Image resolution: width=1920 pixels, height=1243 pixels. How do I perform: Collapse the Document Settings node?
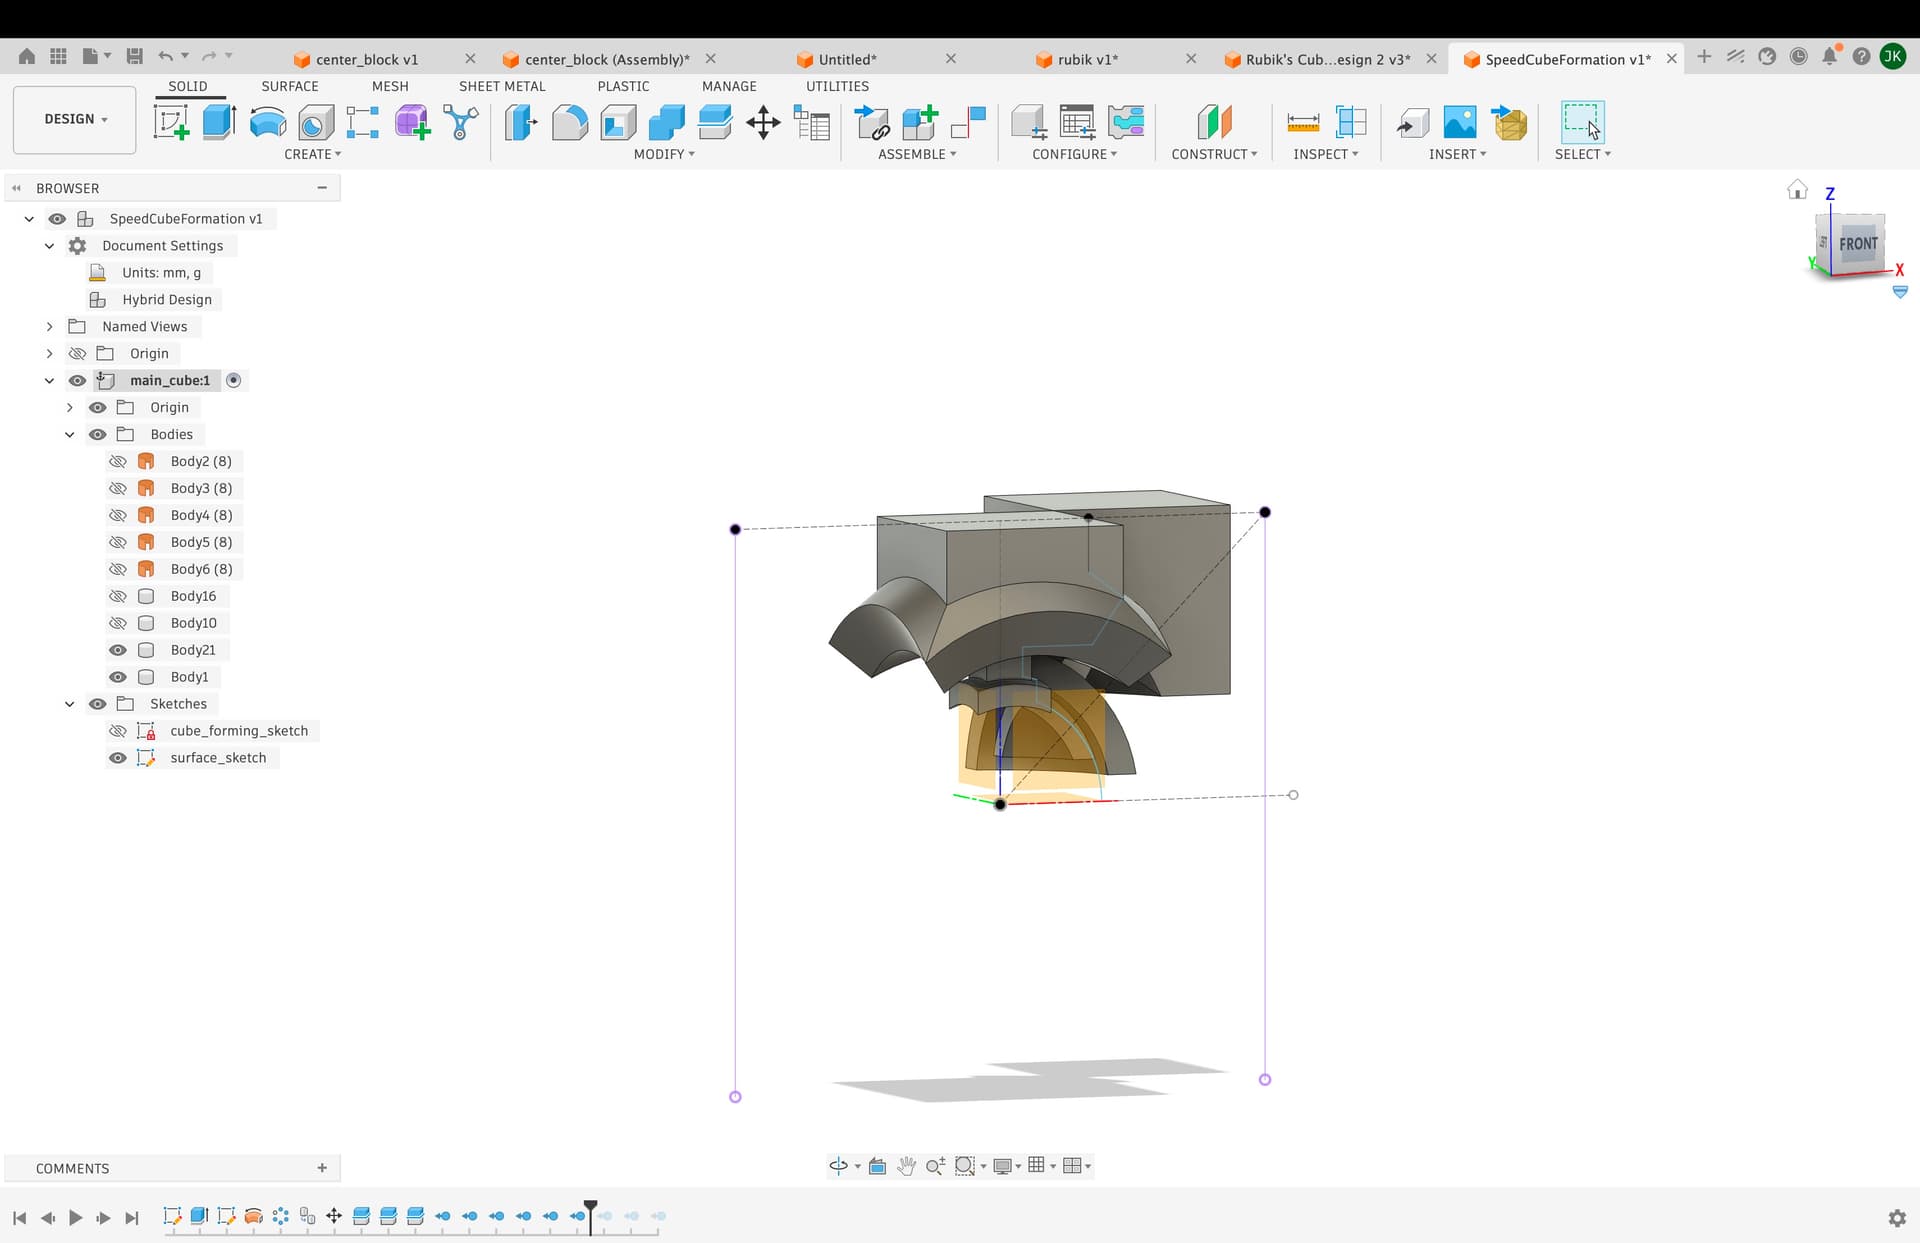click(x=49, y=245)
